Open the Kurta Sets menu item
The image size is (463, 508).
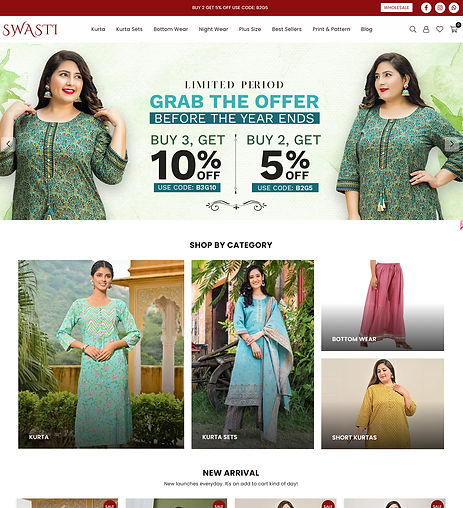[129, 29]
